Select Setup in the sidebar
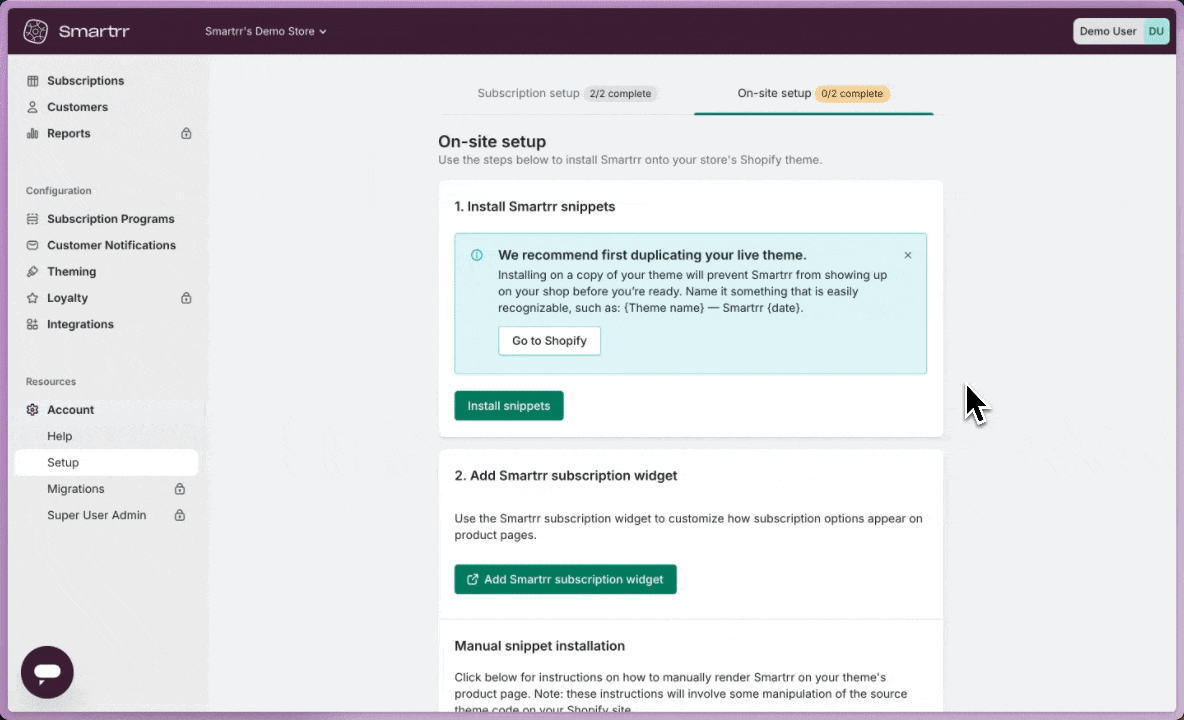Viewport: 1184px width, 720px height. [106, 463]
